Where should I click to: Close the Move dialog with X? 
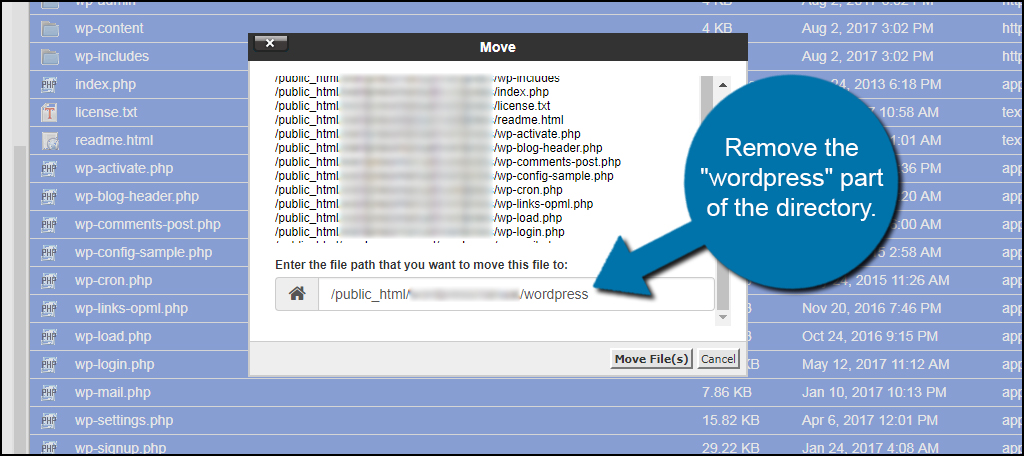pos(270,44)
